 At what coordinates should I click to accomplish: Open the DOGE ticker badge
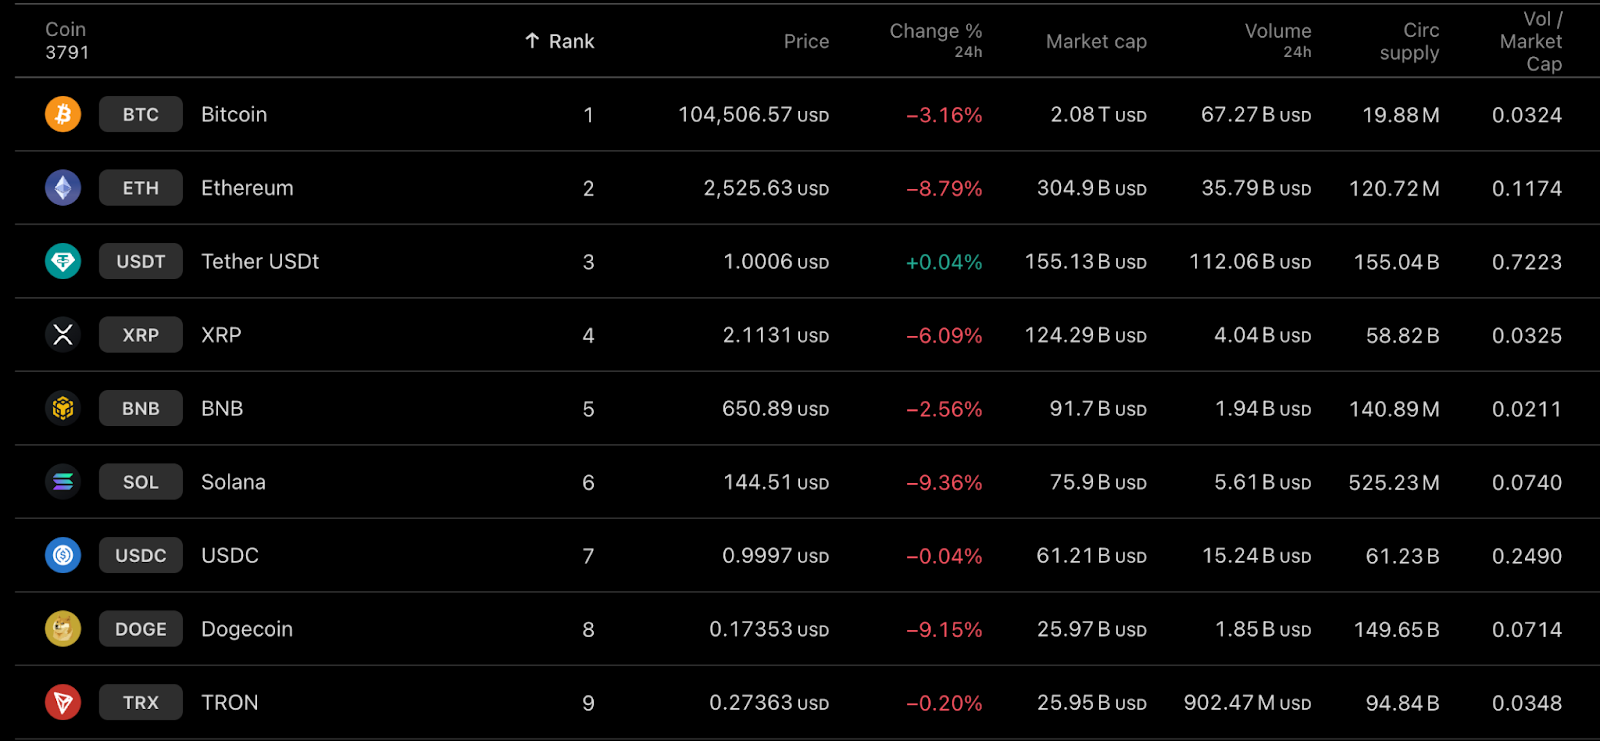141,629
